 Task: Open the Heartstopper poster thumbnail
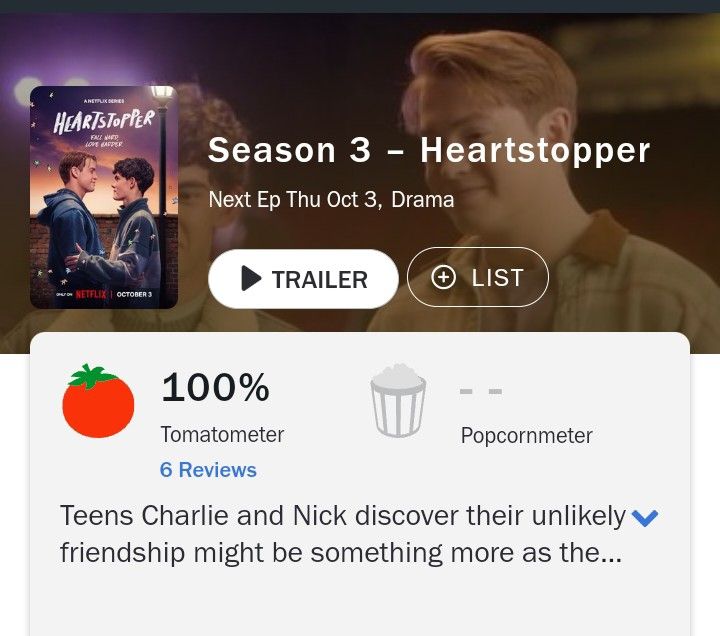click(104, 197)
